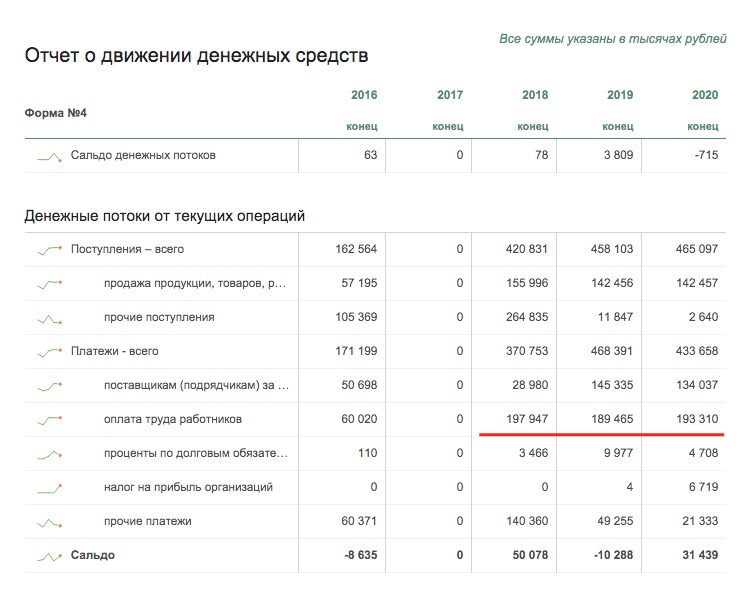Click the value 197 947 for wages in 2018

tap(527, 420)
